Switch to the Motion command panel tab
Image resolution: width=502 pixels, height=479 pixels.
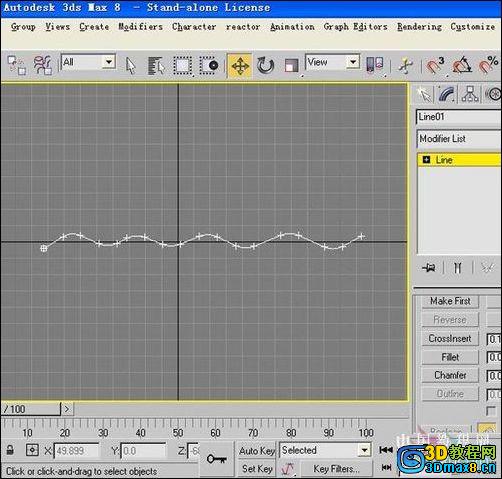click(493, 94)
